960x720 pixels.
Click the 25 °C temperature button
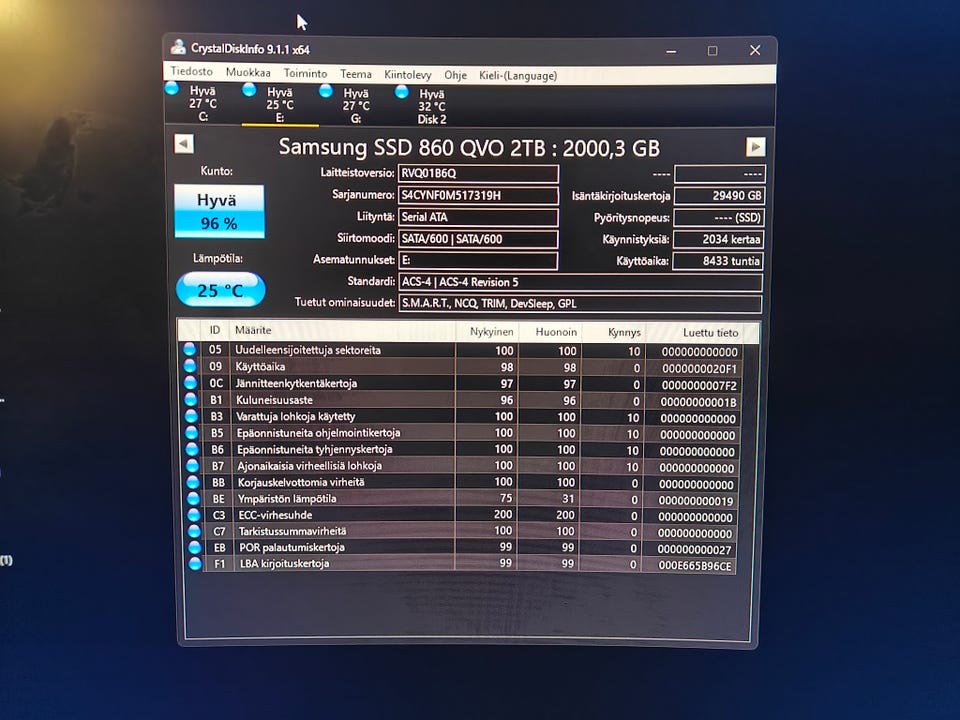coord(220,290)
